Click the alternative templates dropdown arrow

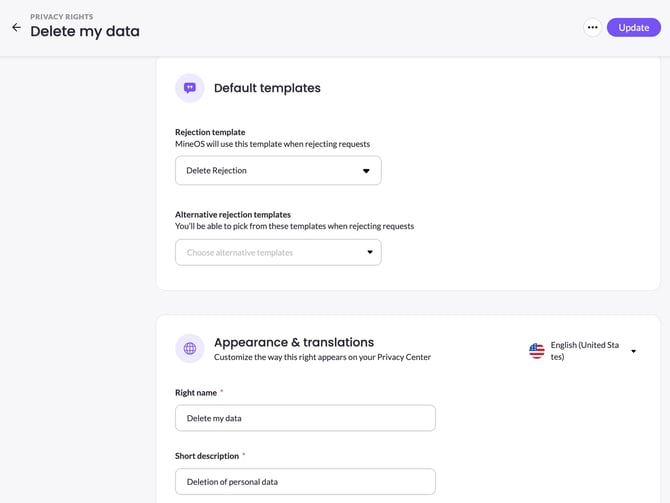(x=369, y=252)
